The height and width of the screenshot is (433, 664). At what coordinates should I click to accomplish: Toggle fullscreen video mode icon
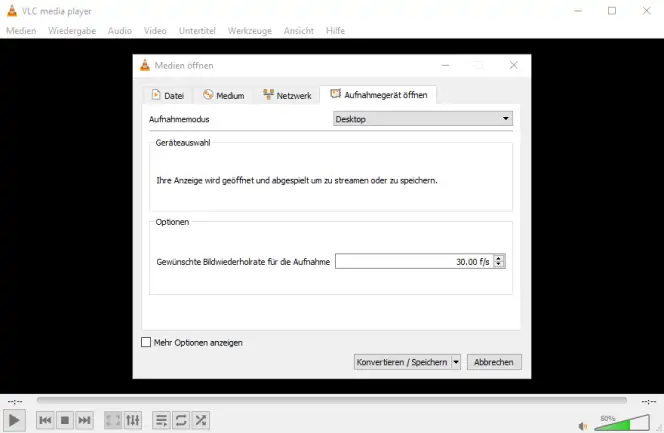pyautogui.click(x=113, y=420)
